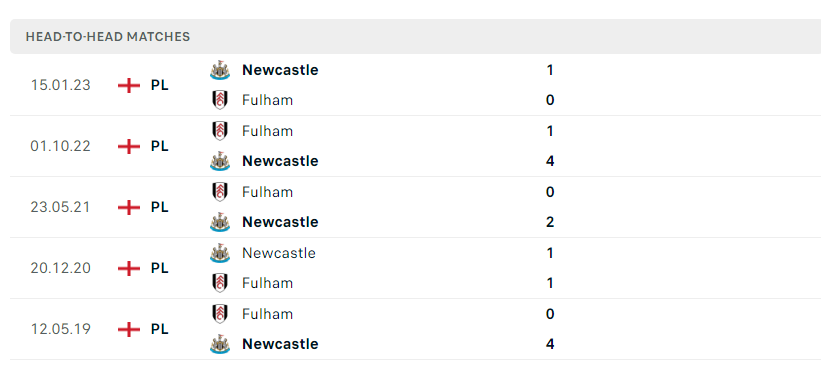Open Newcastle team name in 15.01.23 match

click(280, 70)
